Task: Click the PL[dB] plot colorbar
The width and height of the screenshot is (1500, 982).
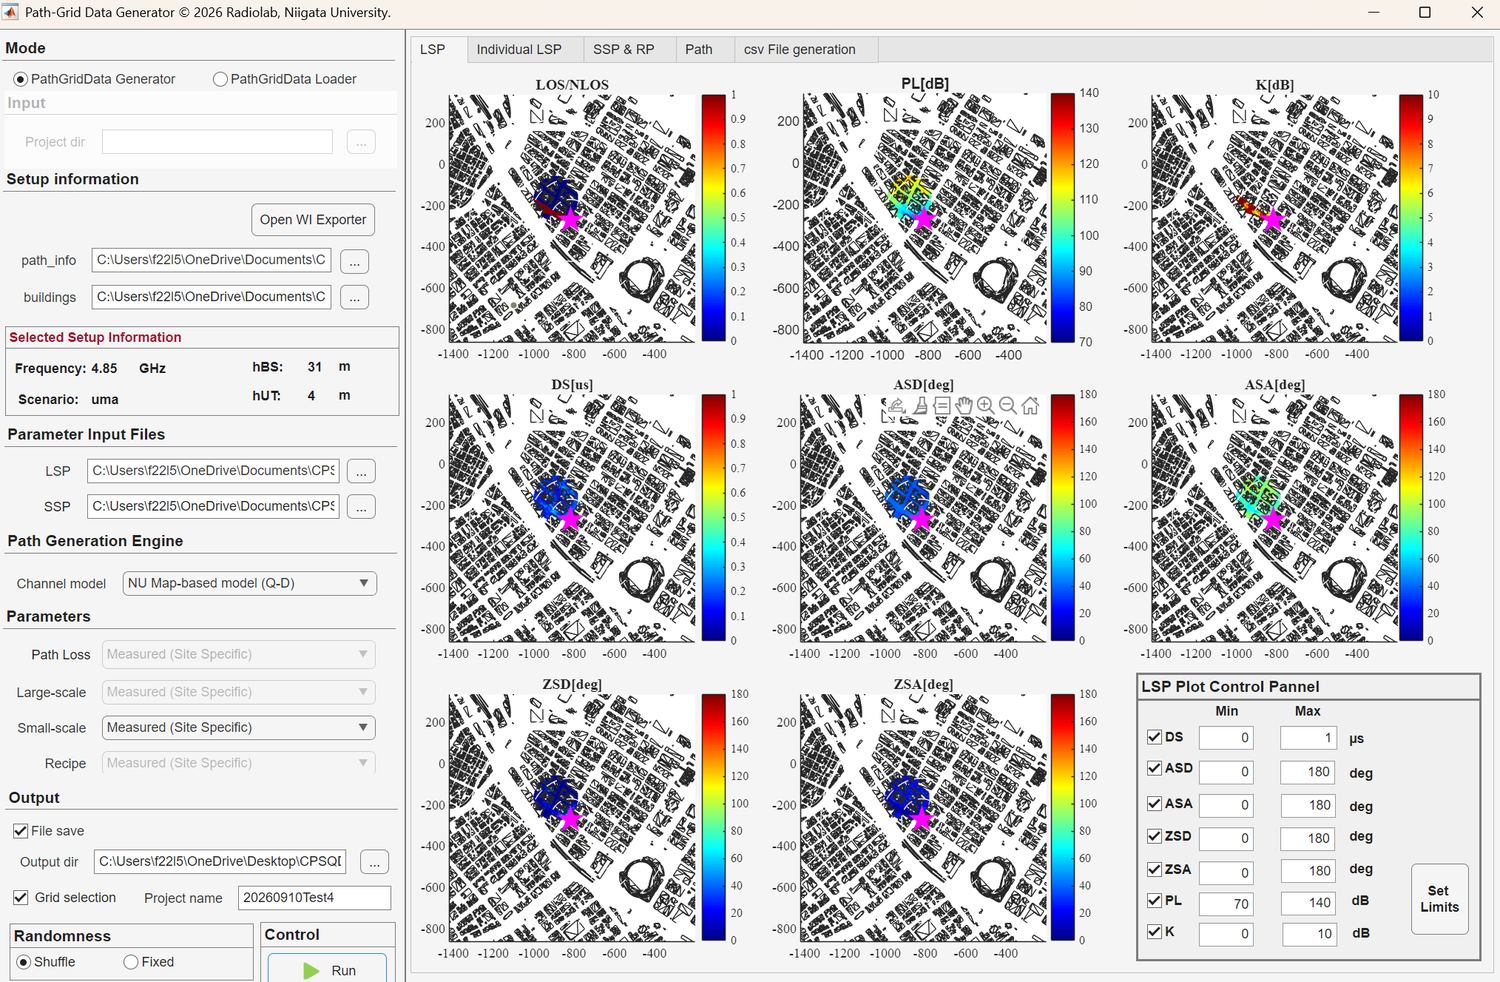Action: coord(1062,218)
